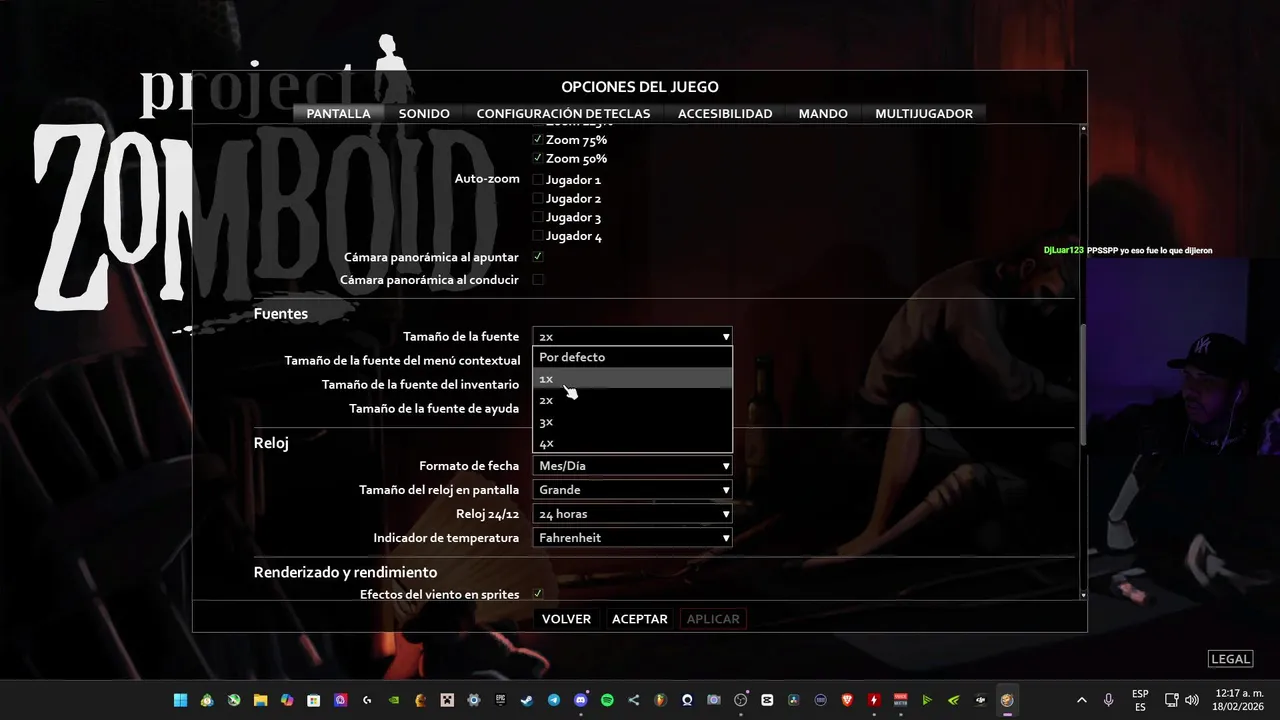The width and height of the screenshot is (1280, 720).
Task: Open the Reloj 24/12 dropdown
Action: pos(632,514)
